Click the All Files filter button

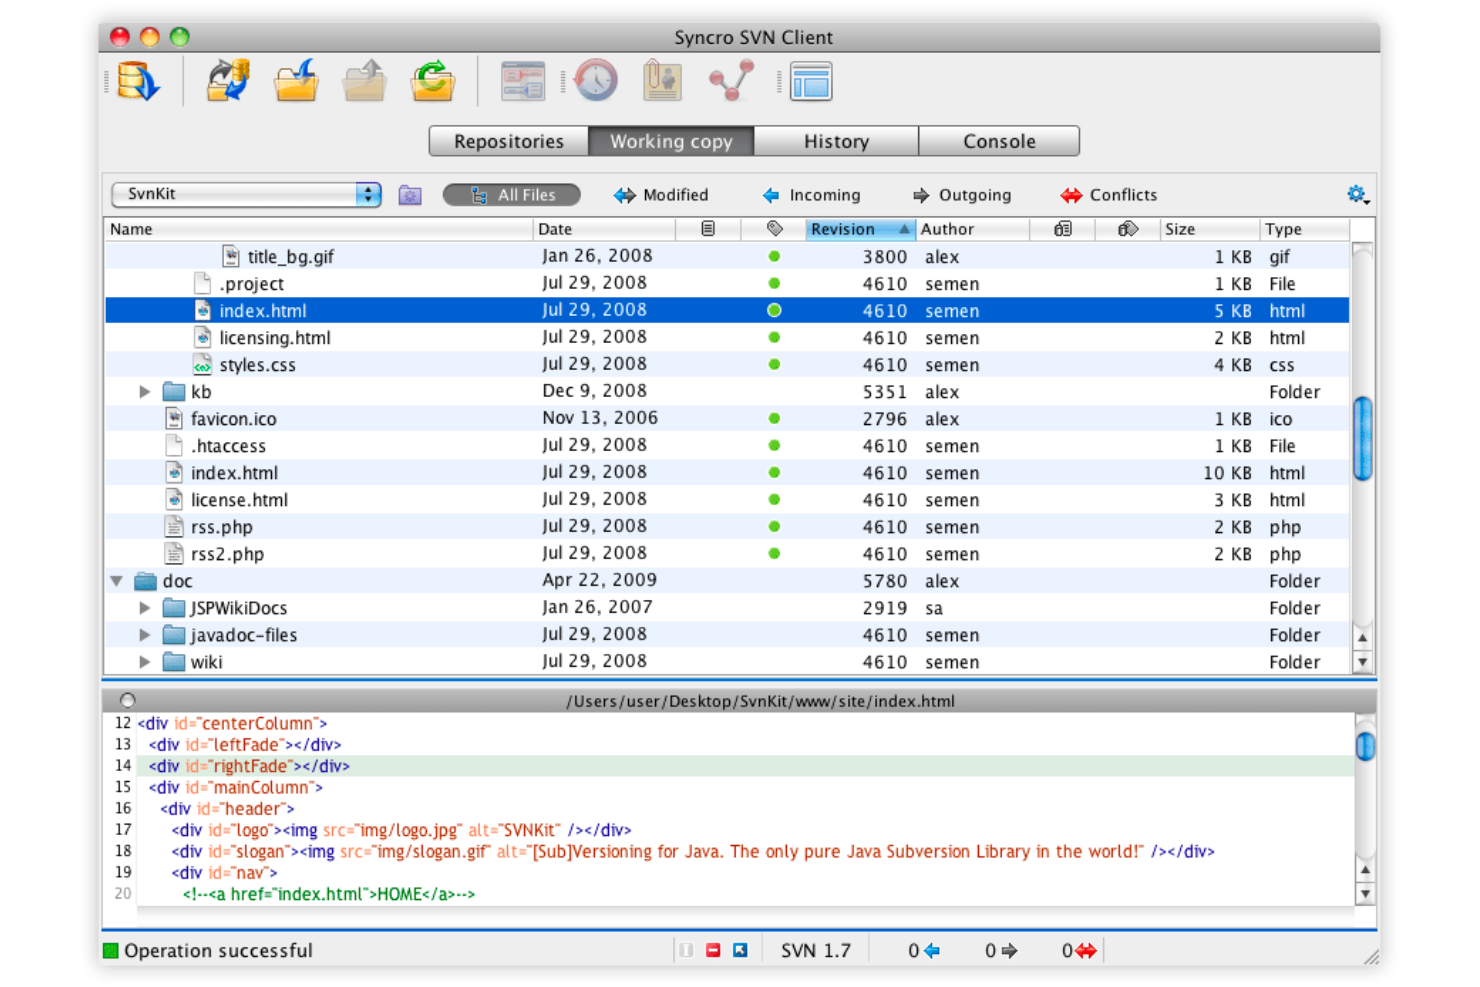511,194
